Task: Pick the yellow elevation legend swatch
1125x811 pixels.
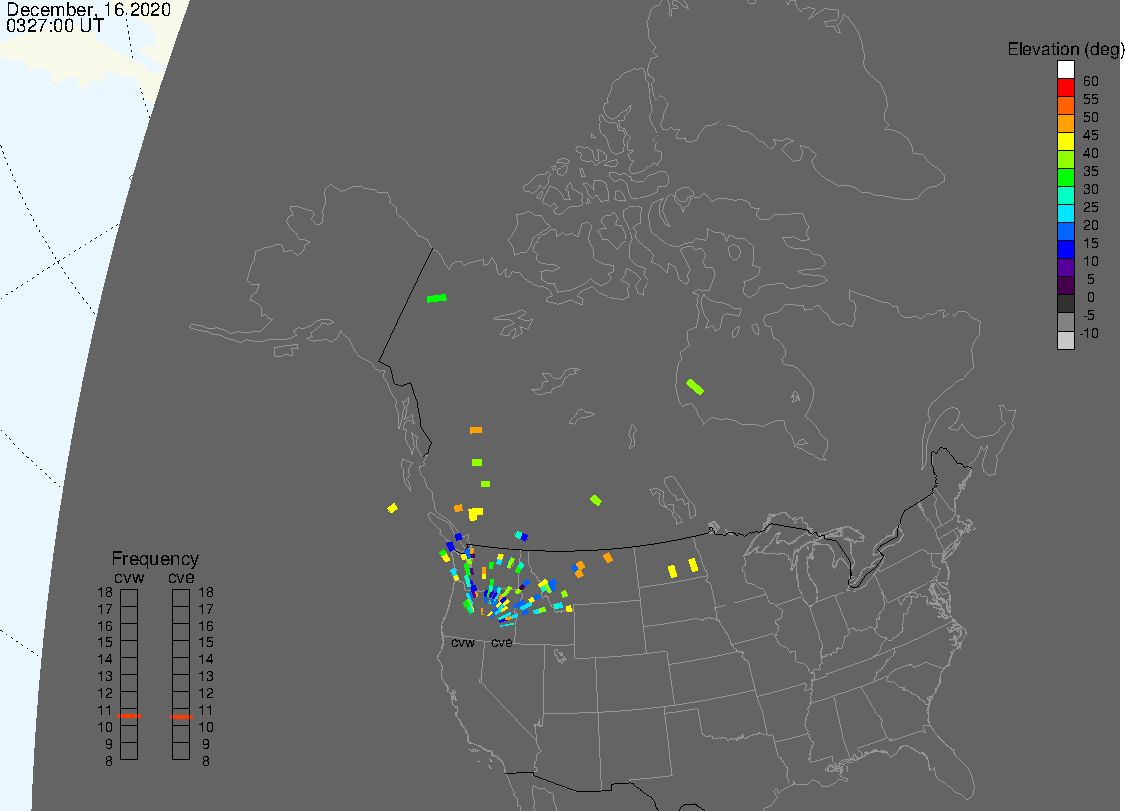Action: (x=1065, y=141)
